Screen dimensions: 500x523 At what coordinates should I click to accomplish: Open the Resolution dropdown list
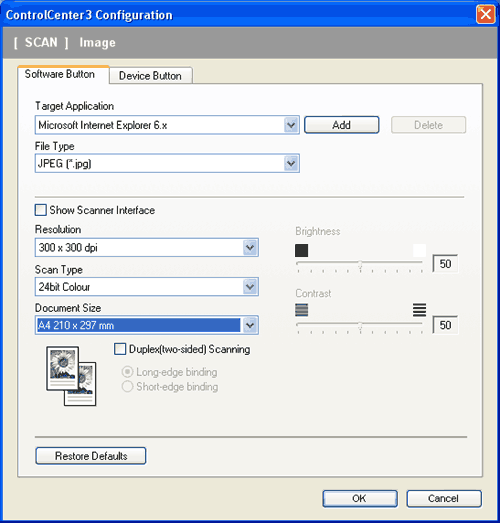tap(250, 247)
